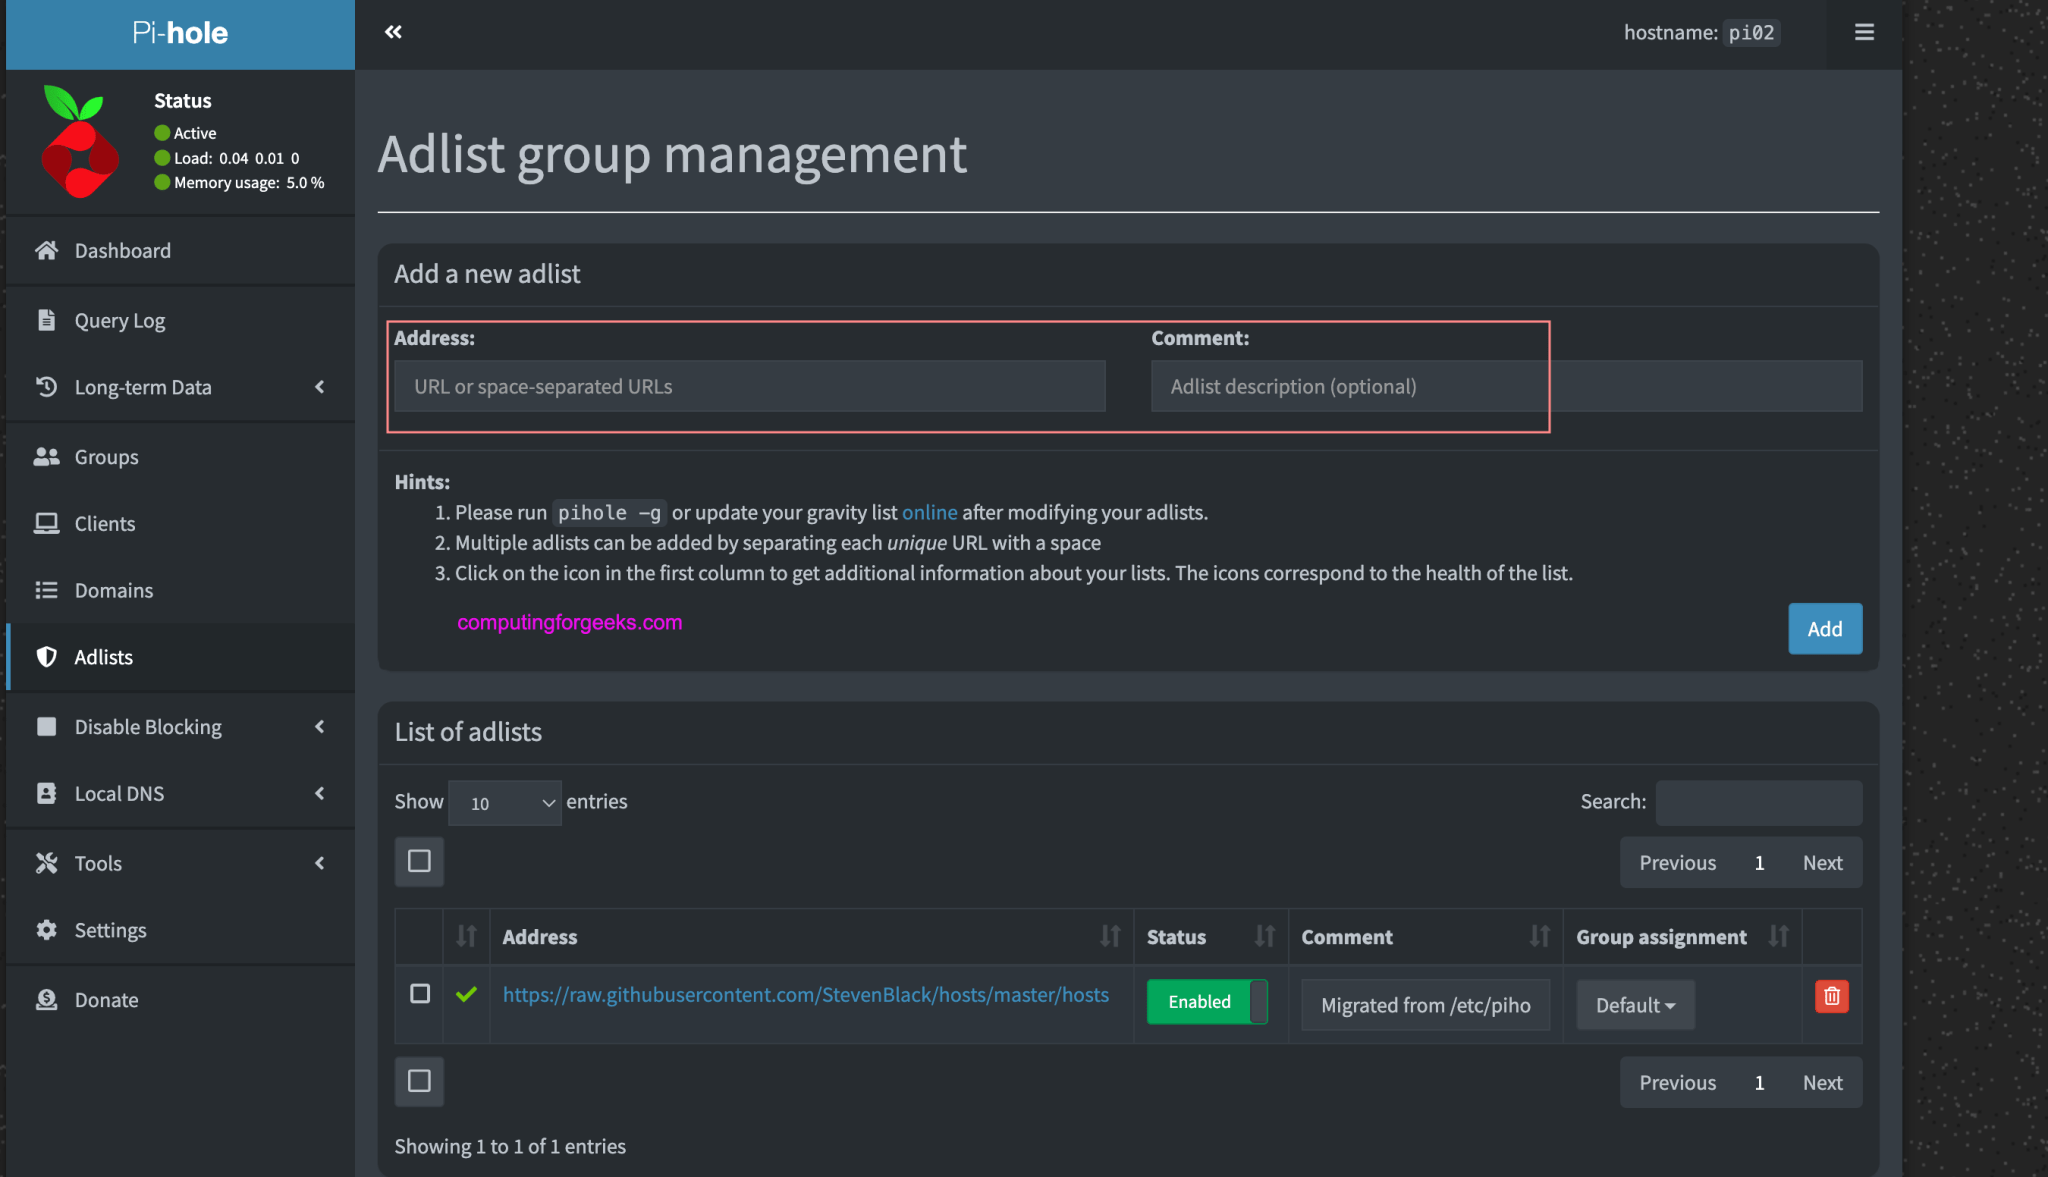Tick the select-all box above the table
Screen dimensions: 2048x1177
pos(419,861)
